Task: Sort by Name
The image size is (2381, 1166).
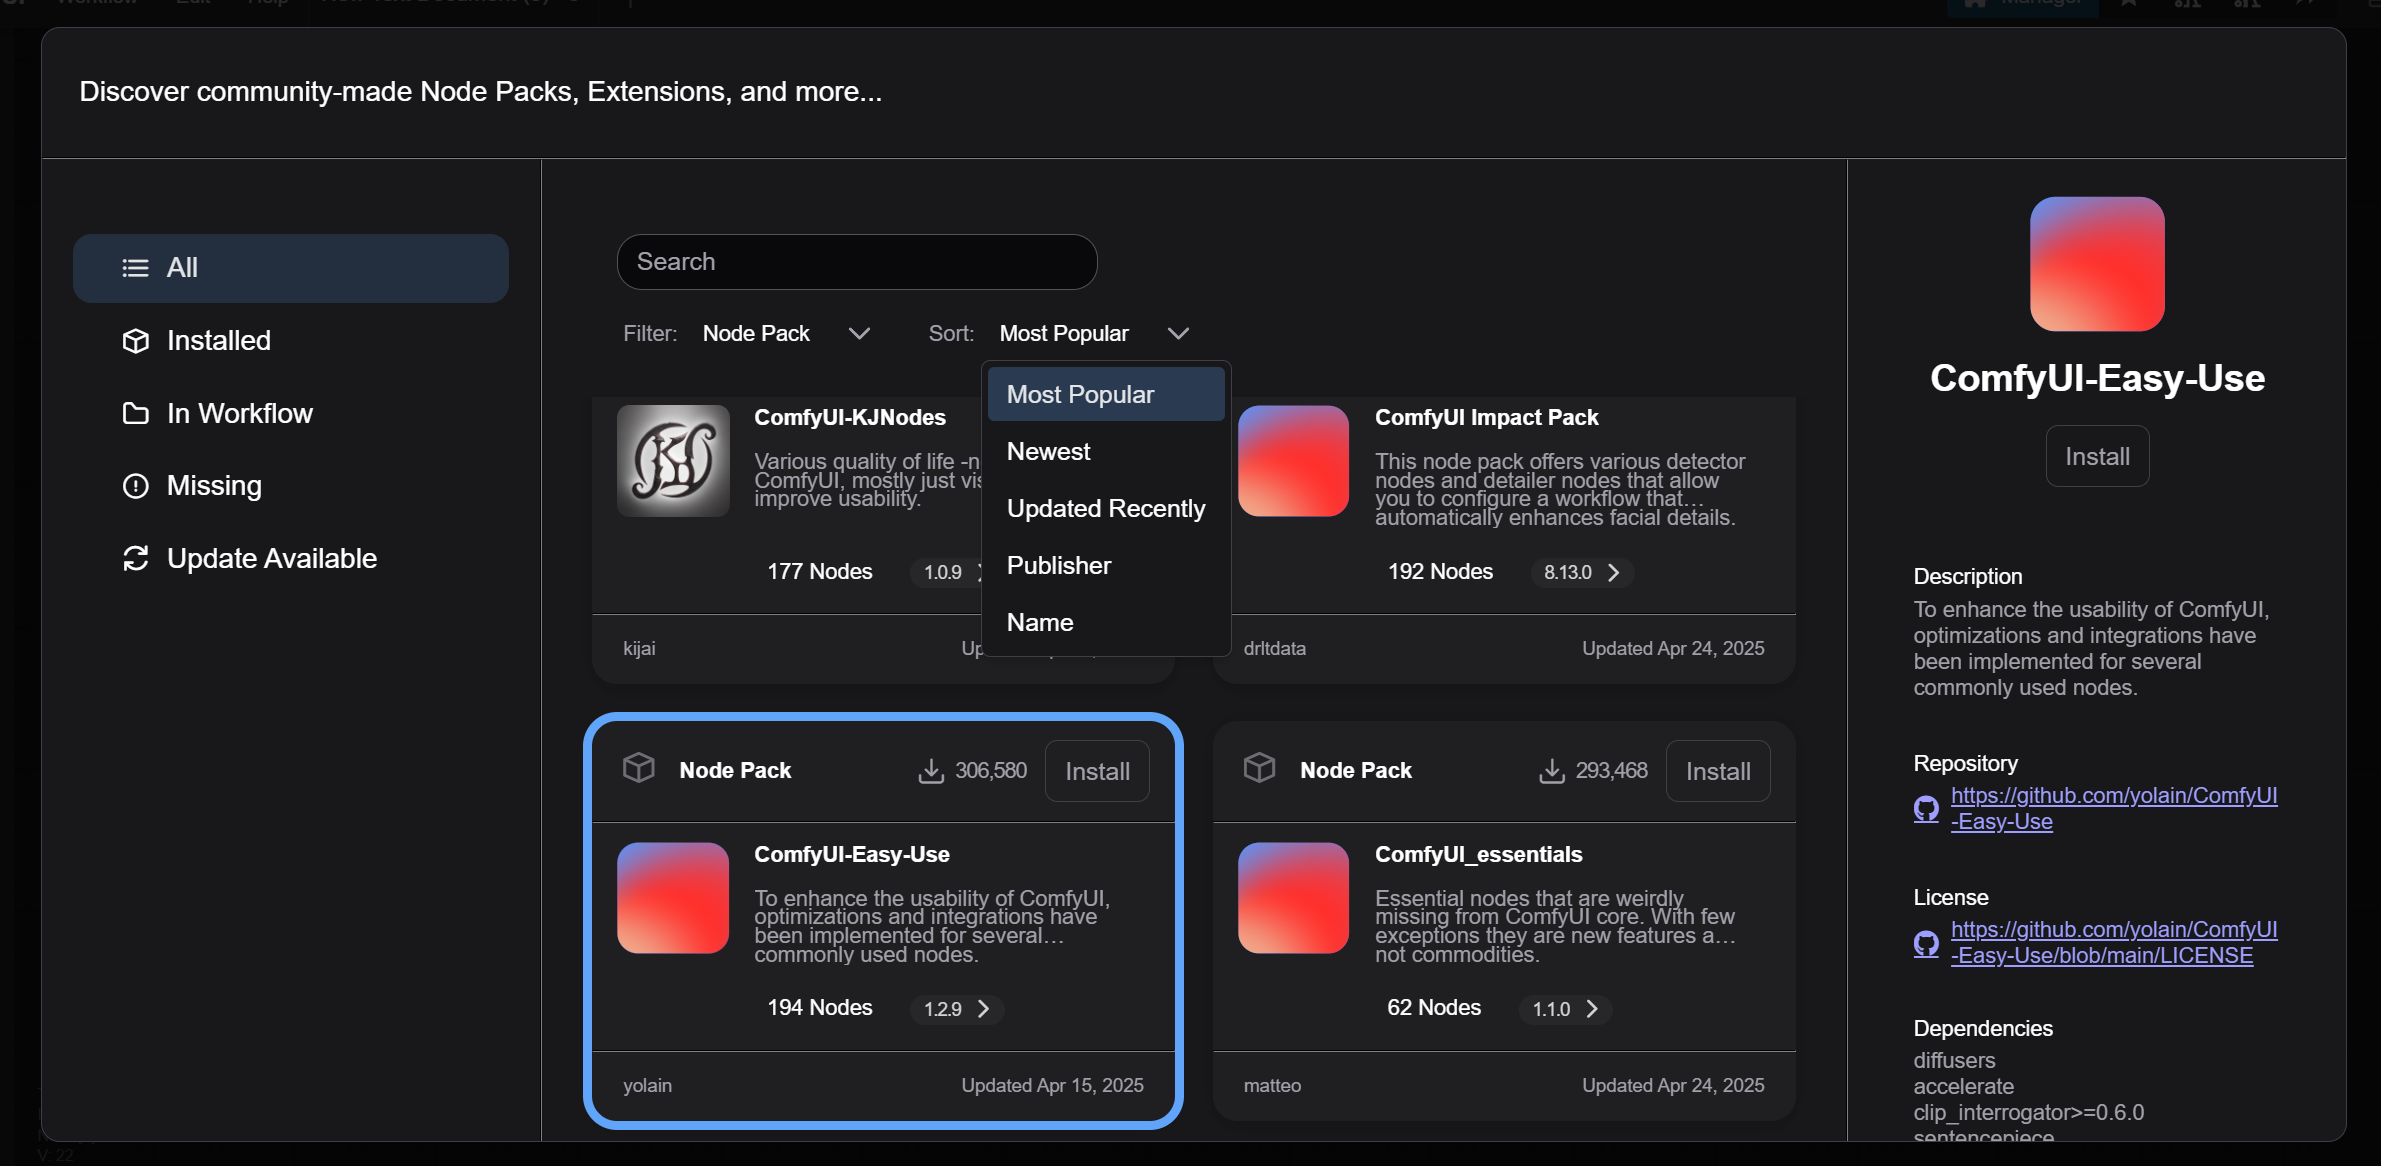Action: coord(1106,622)
